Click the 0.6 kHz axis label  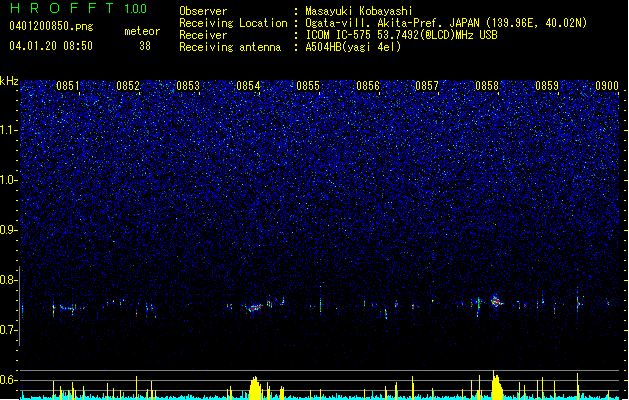point(9,380)
